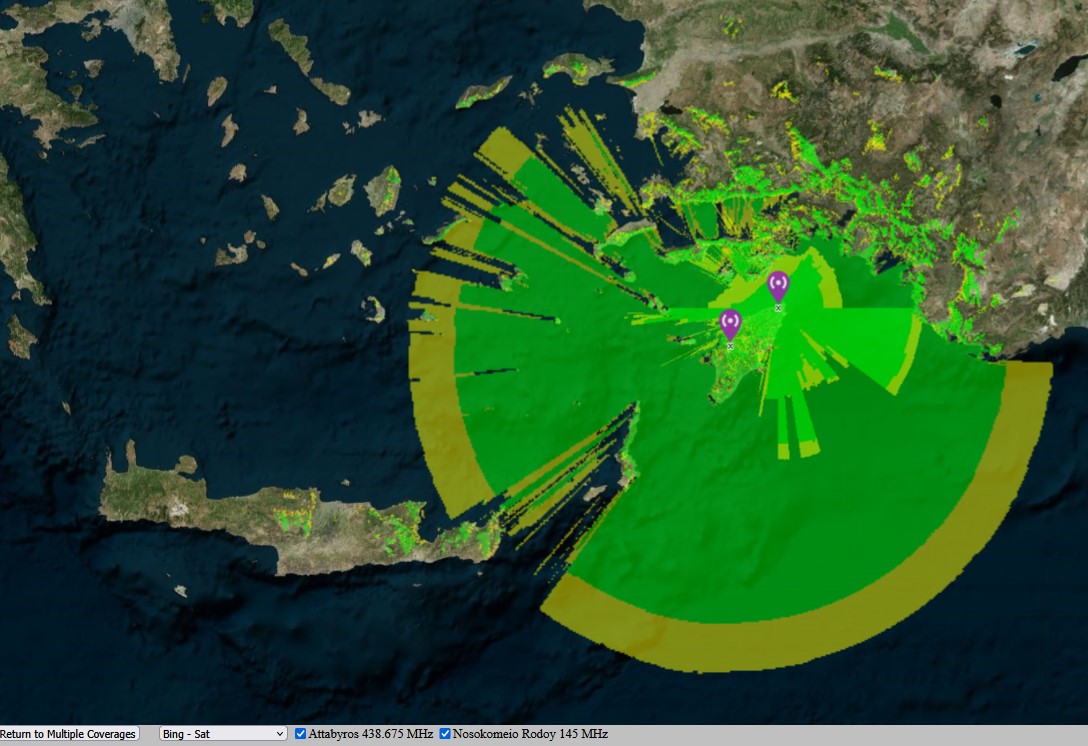Uncheck the Attabyros 438.675 MHz checkbox
The height and width of the screenshot is (746, 1088).
click(300, 734)
